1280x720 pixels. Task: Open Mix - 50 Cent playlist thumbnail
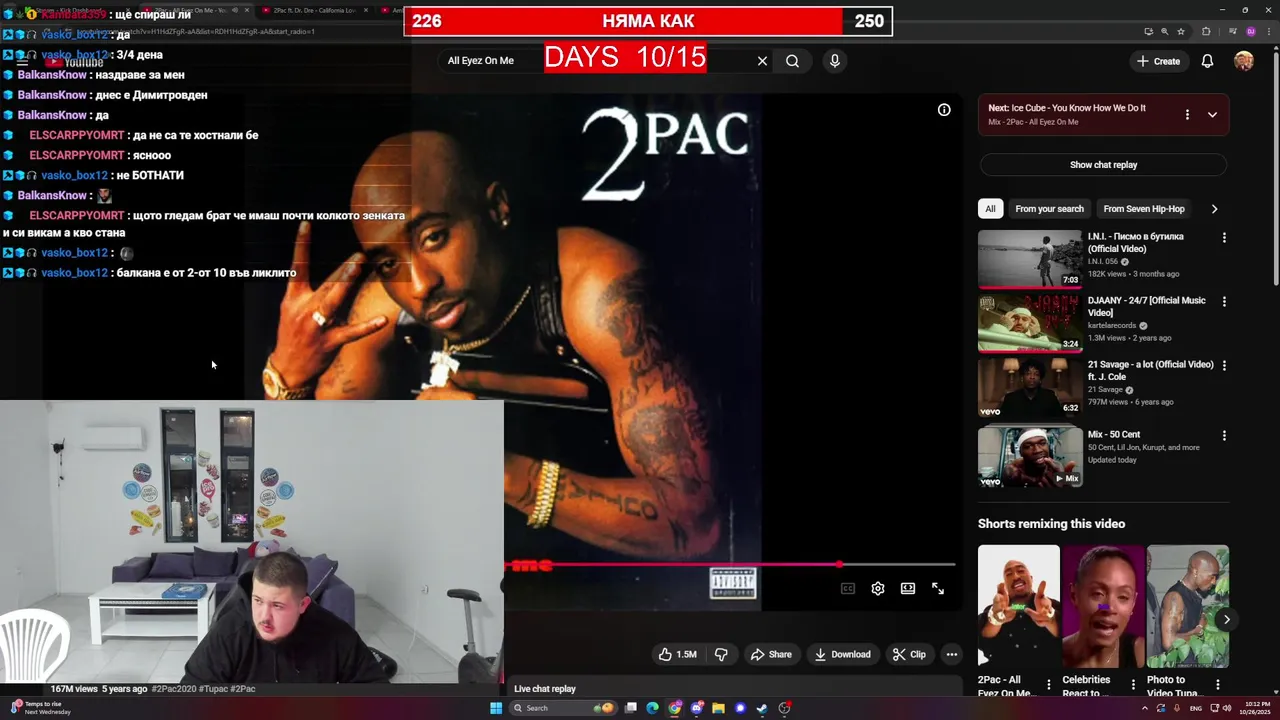pyautogui.click(x=1030, y=457)
